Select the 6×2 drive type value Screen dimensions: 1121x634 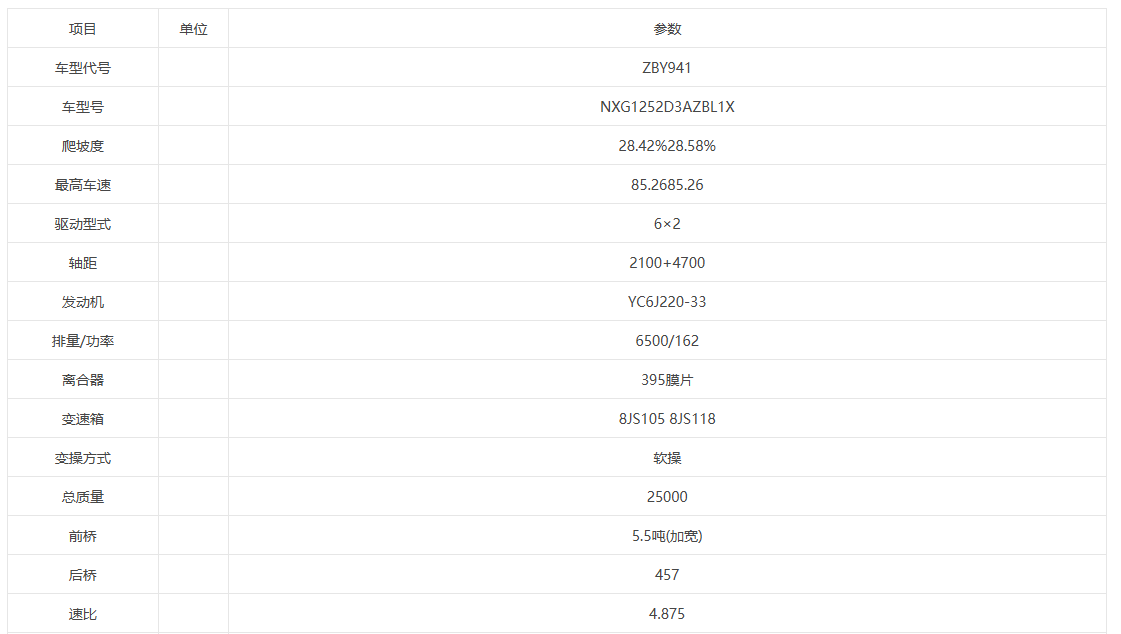tap(667, 224)
